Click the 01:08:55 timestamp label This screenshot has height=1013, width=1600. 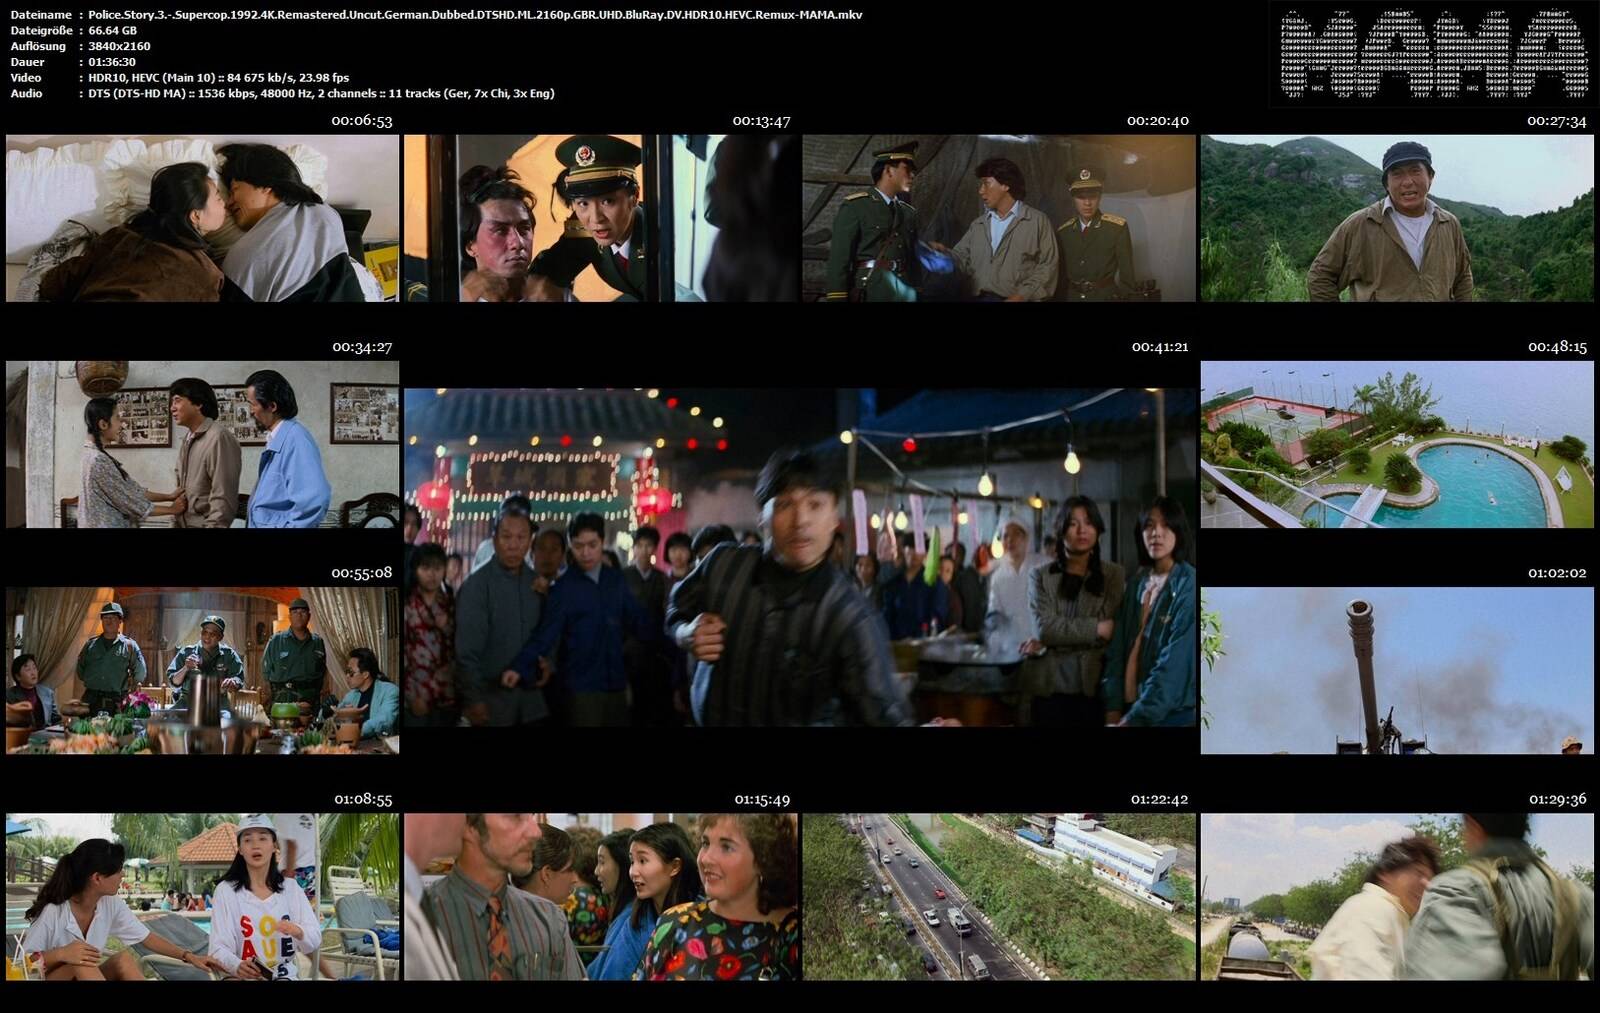(x=363, y=800)
